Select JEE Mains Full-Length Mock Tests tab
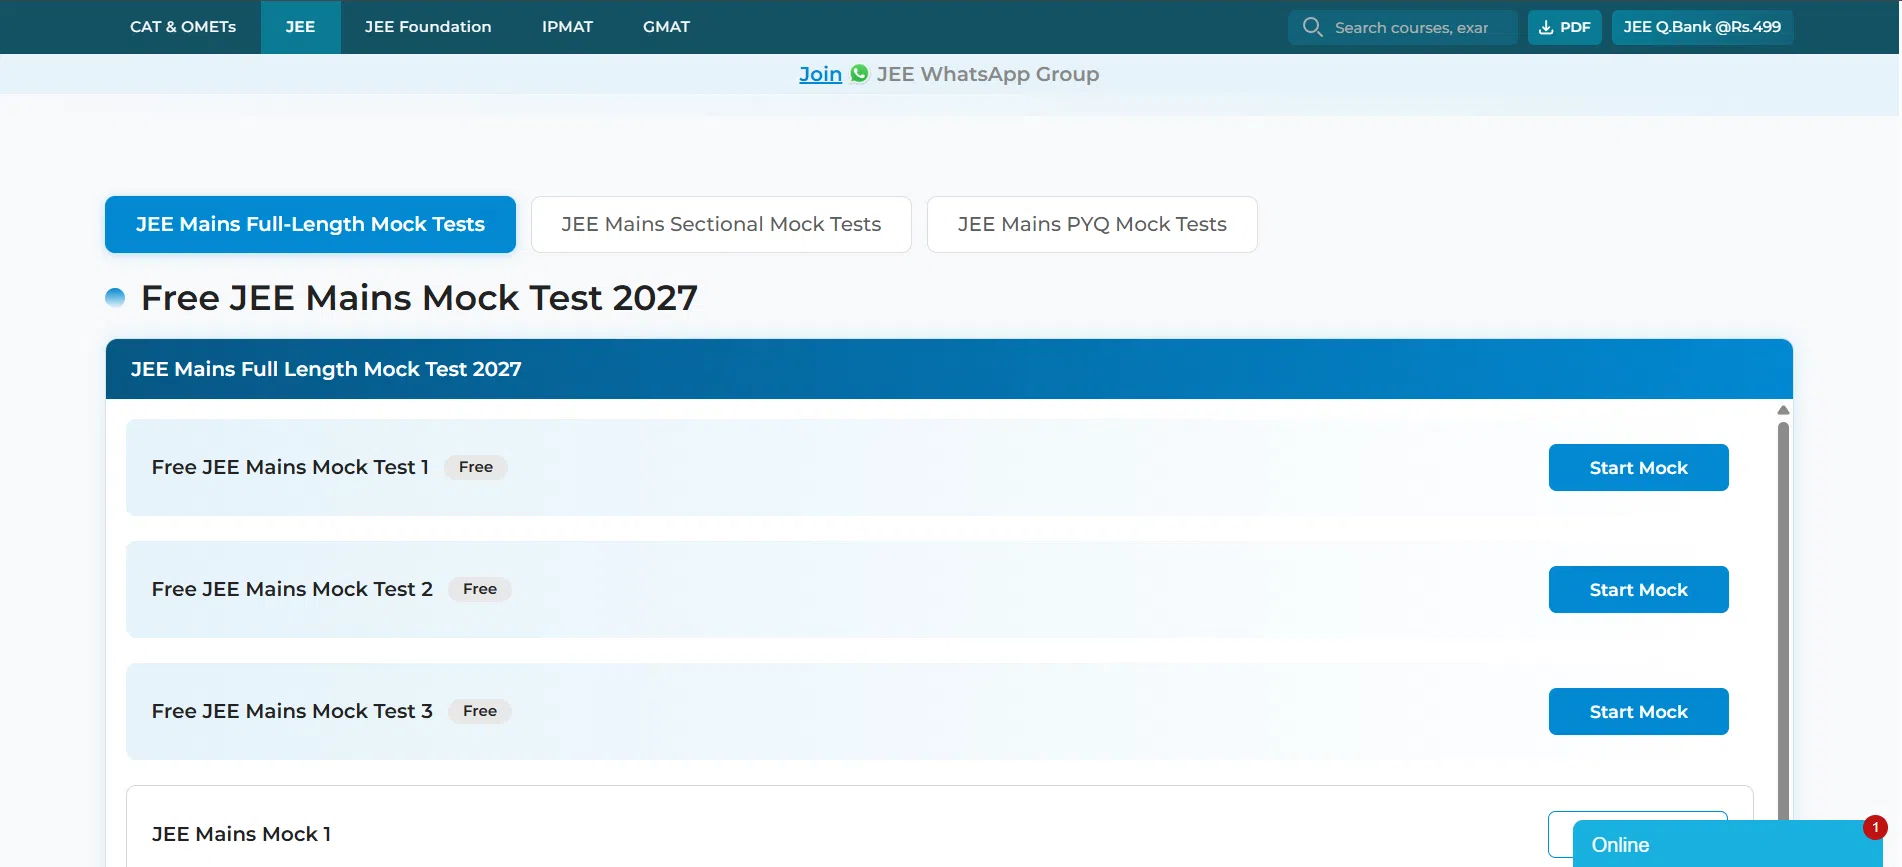The width and height of the screenshot is (1902, 867). [x=310, y=224]
